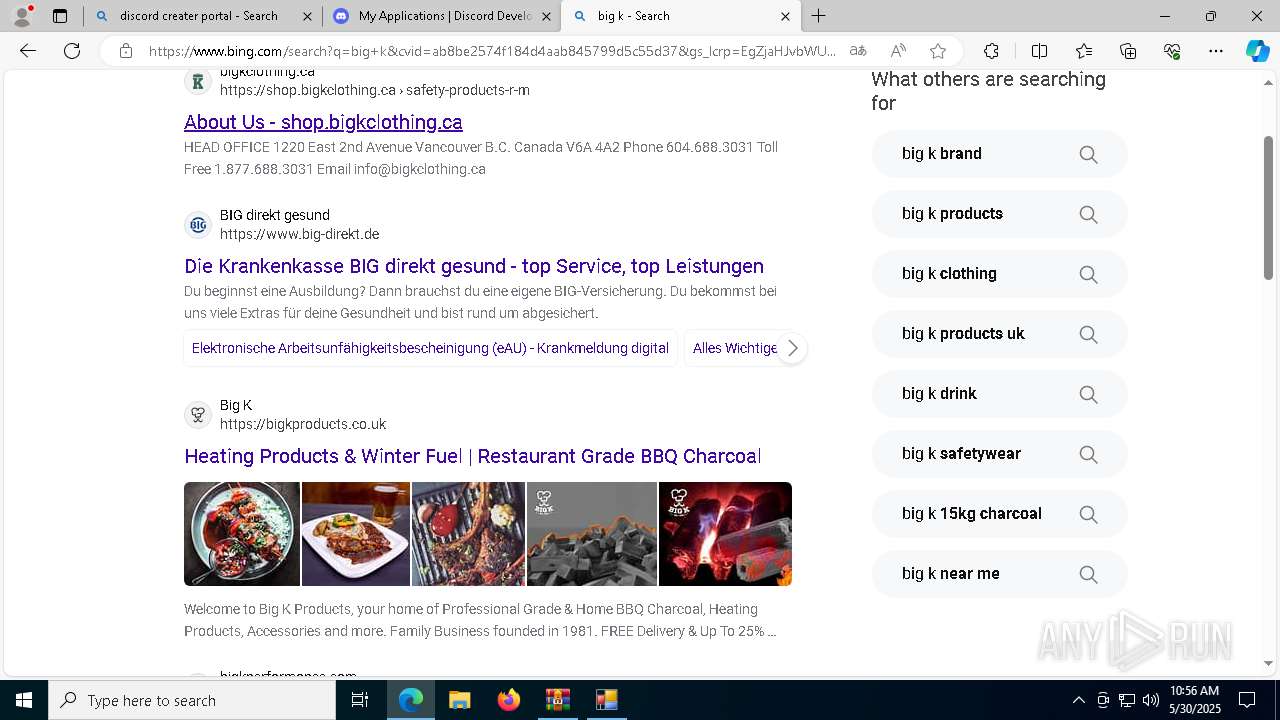
Task: Click the https://www.big-direkt.de URL
Action: click(299, 234)
